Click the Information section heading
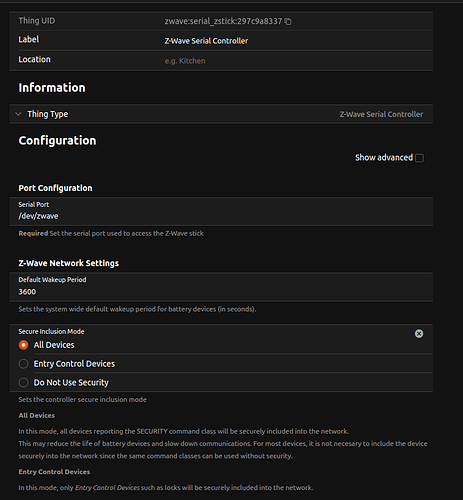The image size is (463, 500). pyautogui.click(x=52, y=88)
